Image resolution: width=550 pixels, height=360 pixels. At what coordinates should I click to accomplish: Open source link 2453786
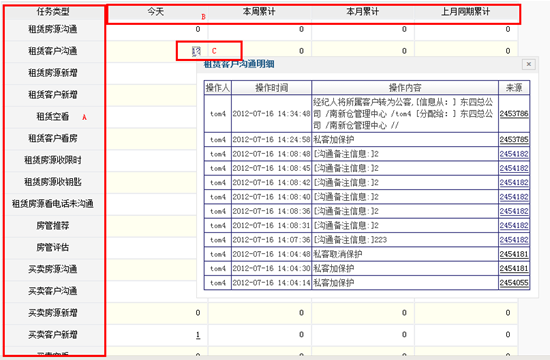514,114
